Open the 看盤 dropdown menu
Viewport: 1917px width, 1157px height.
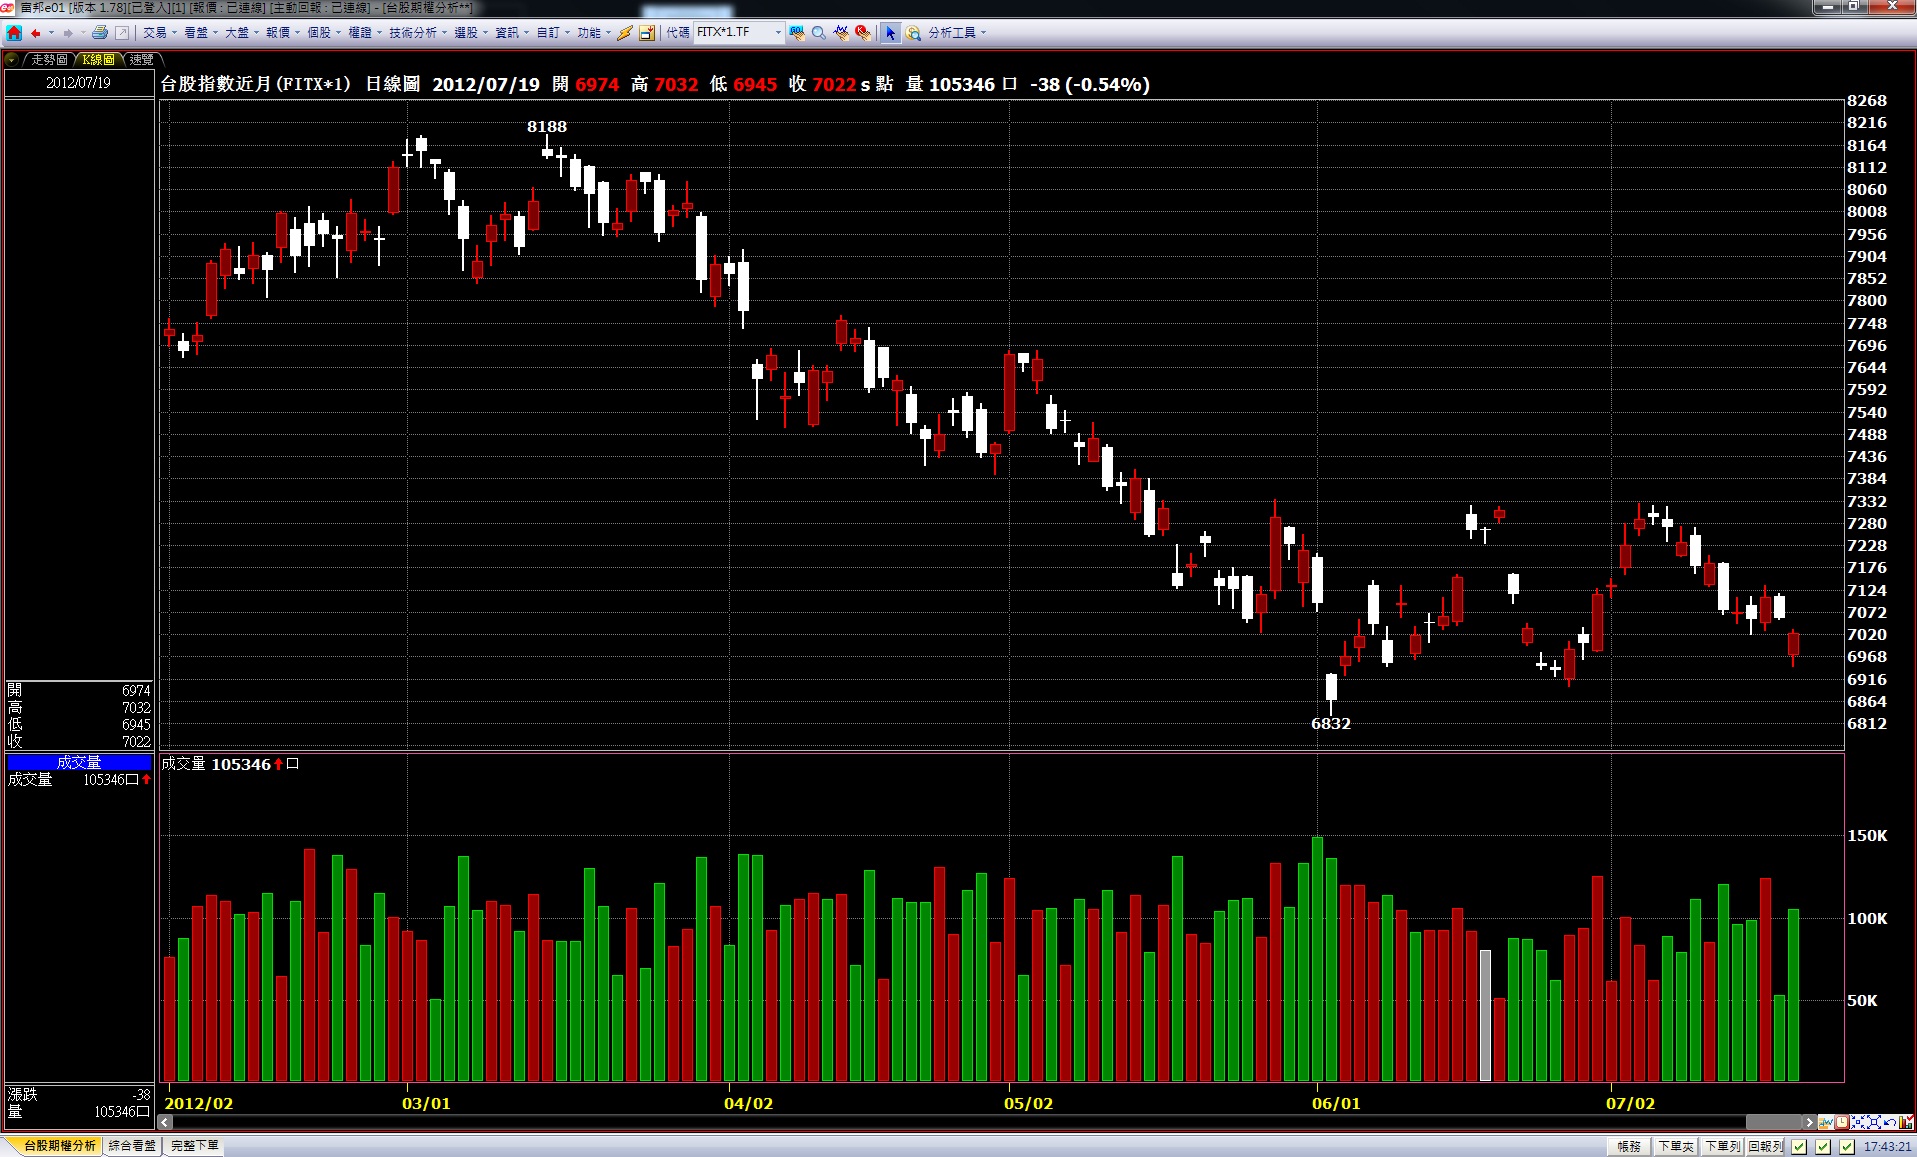click(200, 33)
